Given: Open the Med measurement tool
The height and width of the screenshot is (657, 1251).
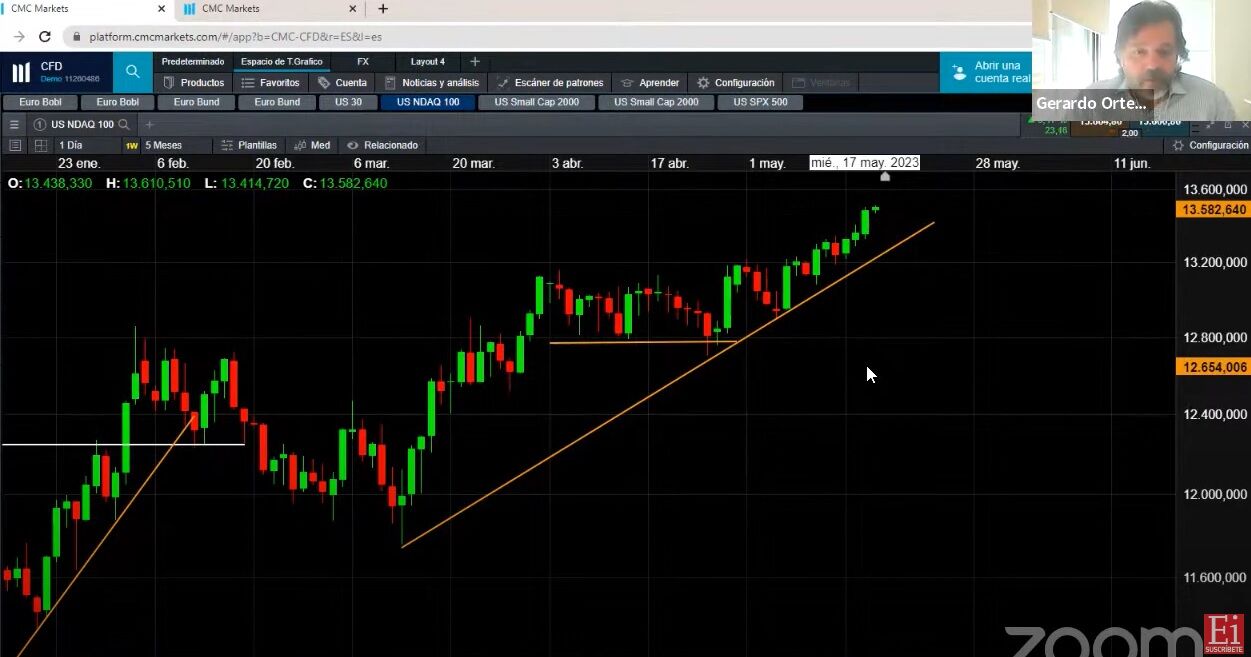Looking at the screenshot, I should [311, 145].
